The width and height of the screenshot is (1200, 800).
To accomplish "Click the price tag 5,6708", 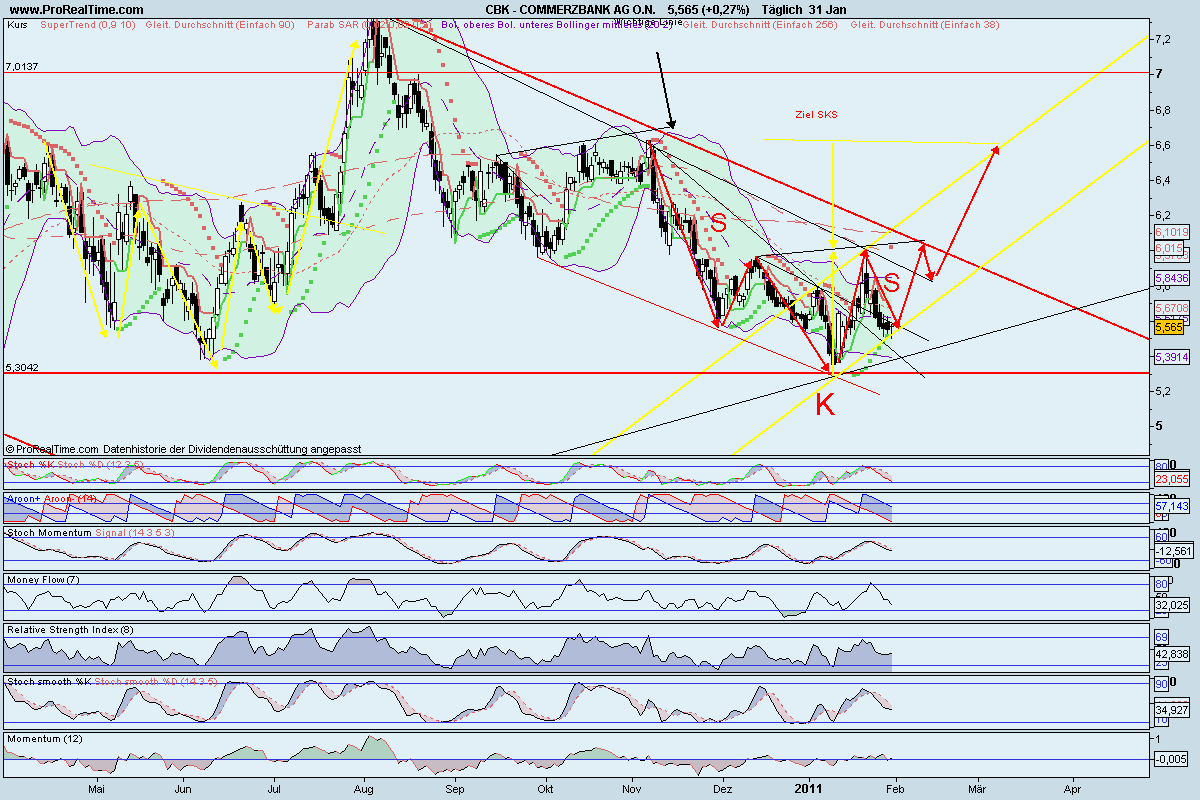I will tap(1170, 308).
